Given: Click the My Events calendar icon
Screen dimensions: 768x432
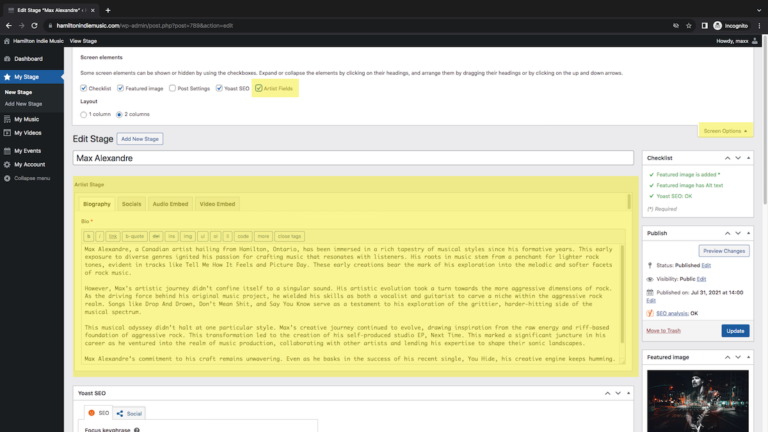Looking at the screenshot, I should [x=6, y=151].
